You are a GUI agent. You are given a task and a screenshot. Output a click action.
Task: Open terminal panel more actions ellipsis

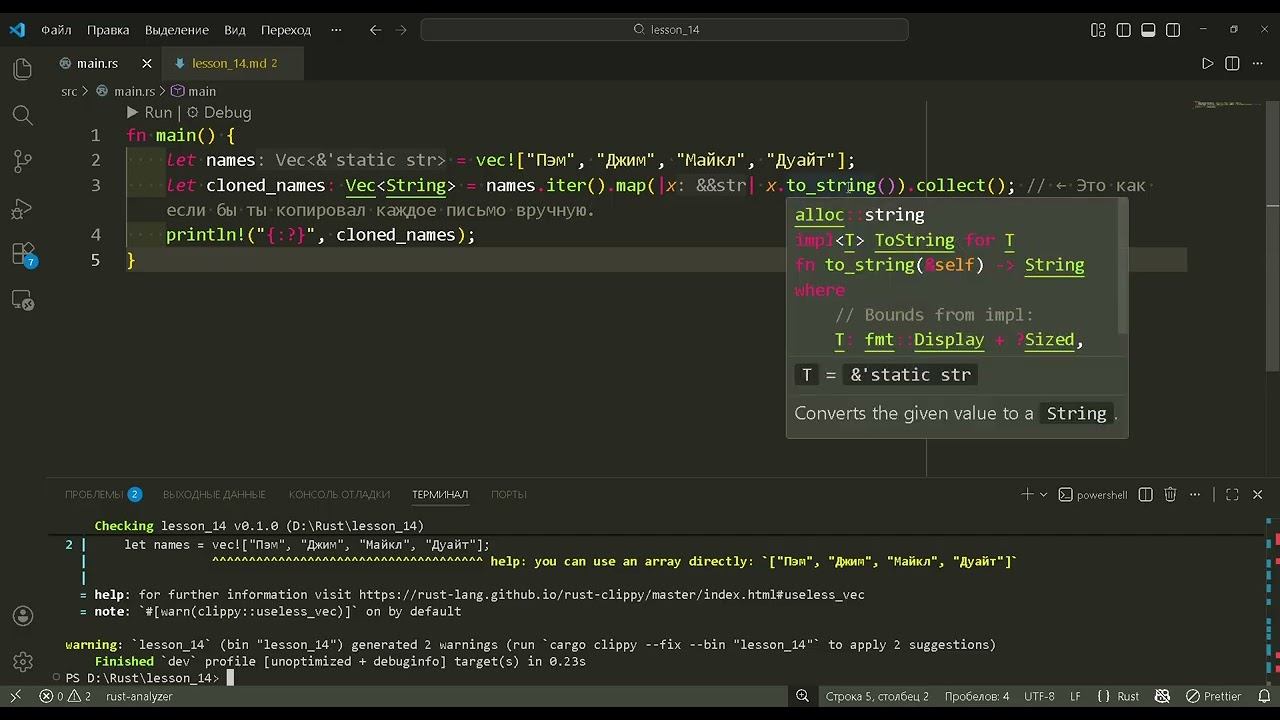(1195, 494)
